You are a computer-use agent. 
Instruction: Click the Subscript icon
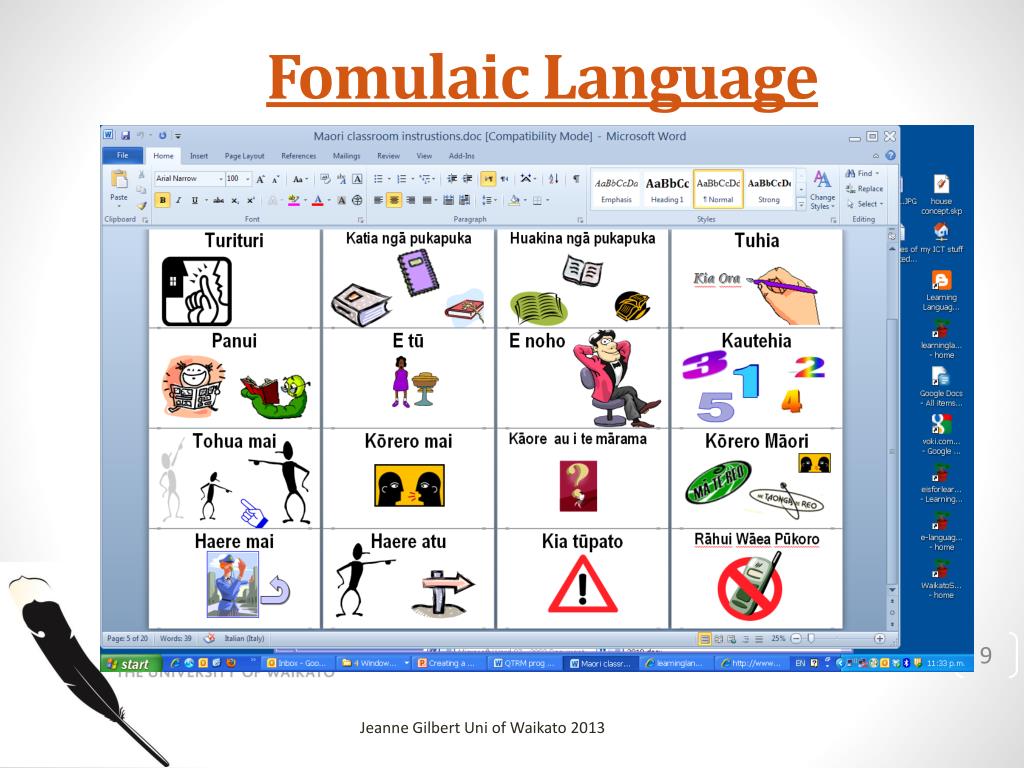(234, 200)
